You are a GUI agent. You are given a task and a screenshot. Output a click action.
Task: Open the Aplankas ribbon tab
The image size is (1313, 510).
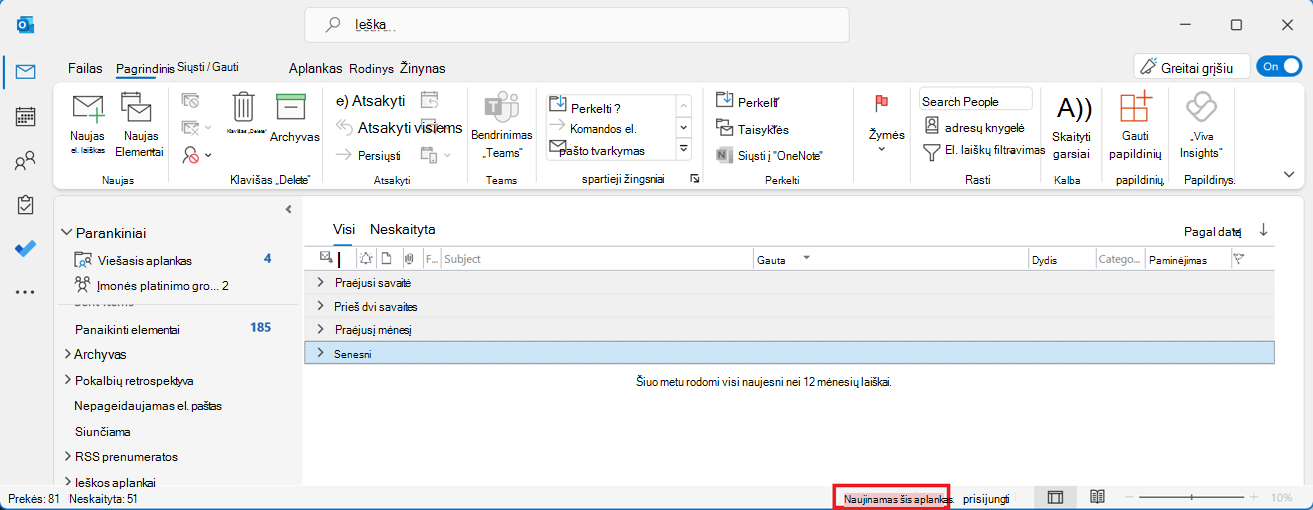click(316, 68)
